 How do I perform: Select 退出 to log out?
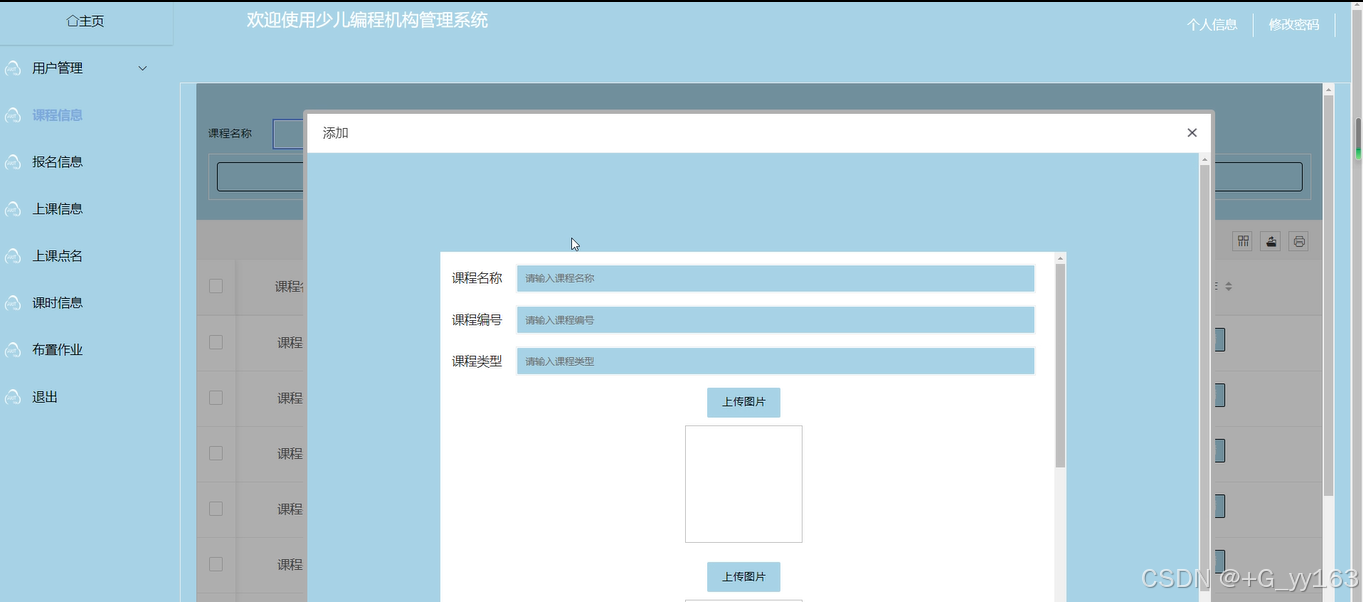pyautogui.click(x=45, y=397)
